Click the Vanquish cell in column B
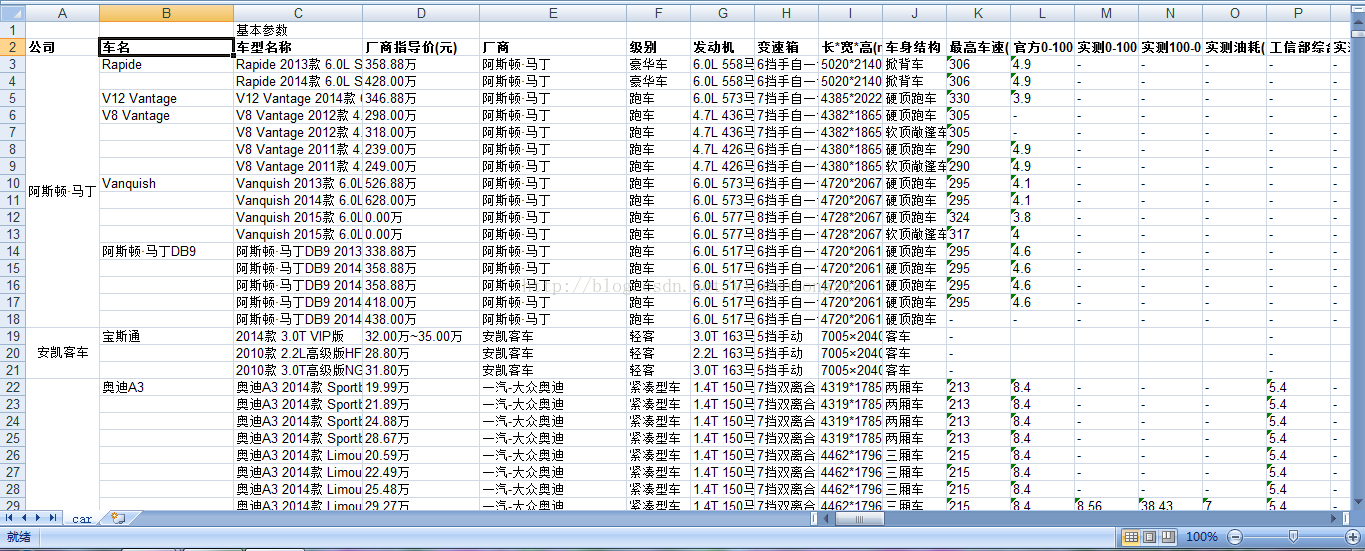The height and width of the screenshot is (551, 1365). 166,183
